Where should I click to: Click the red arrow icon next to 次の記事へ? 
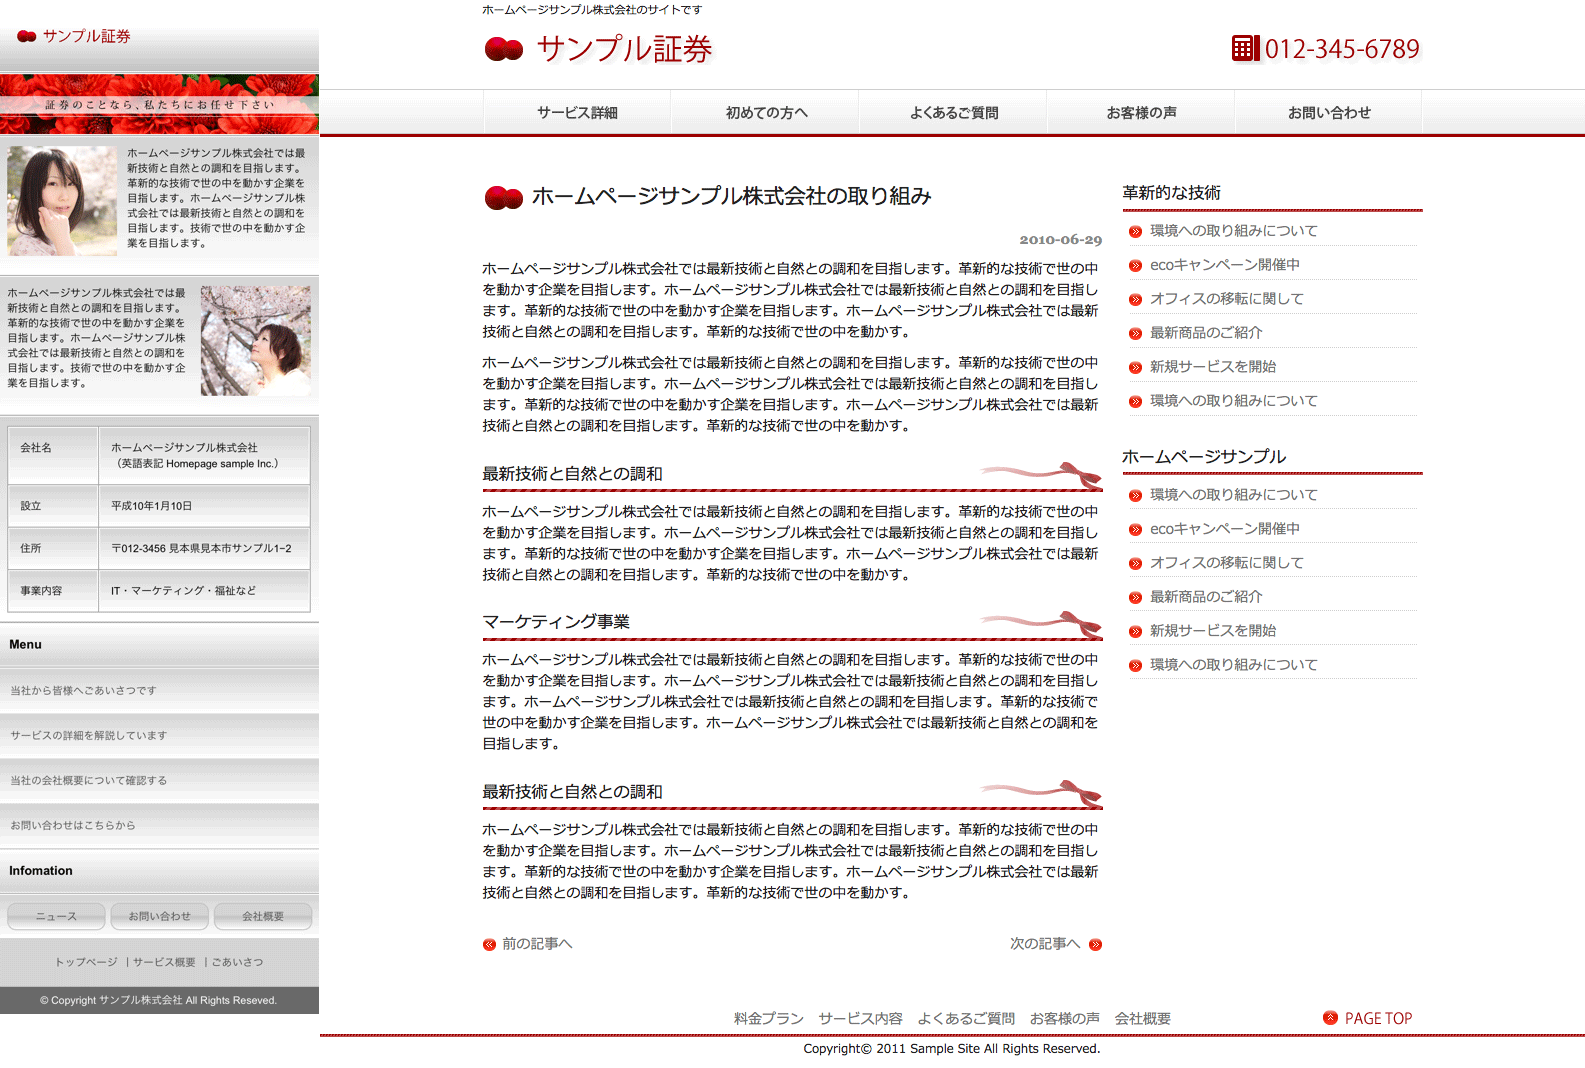tap(1095, 945)
